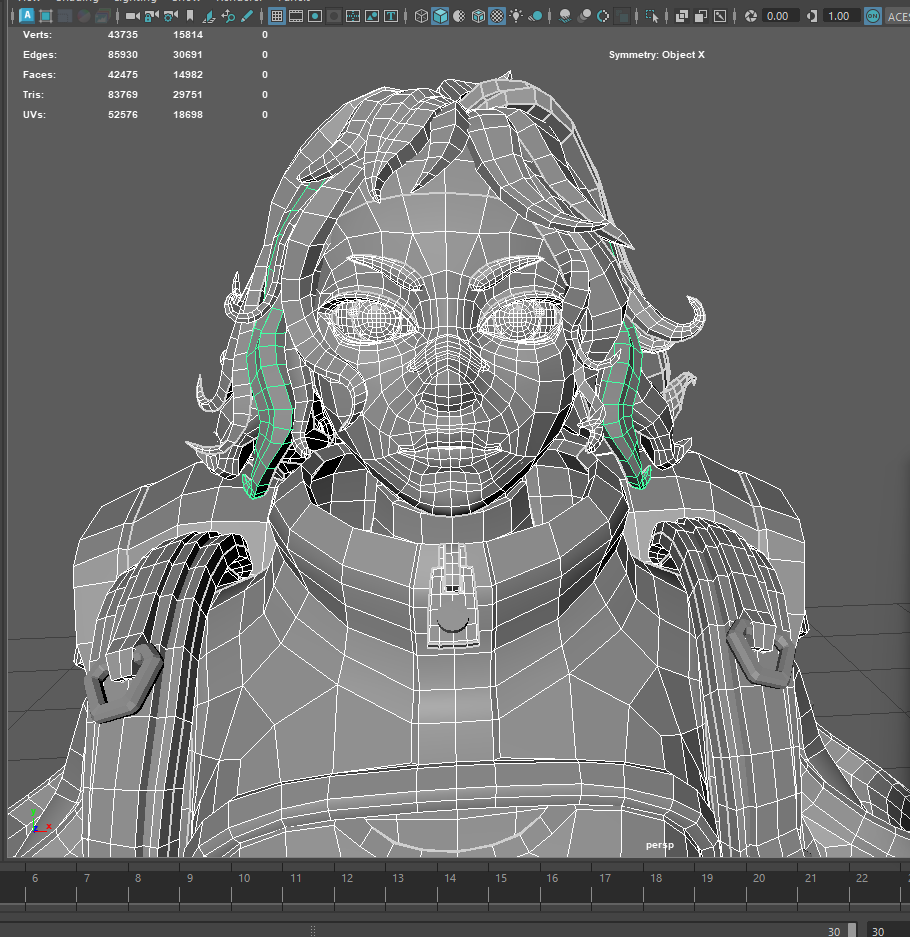
Task: Click the X-Ray Active Components icon
Action: coord(701,16)
